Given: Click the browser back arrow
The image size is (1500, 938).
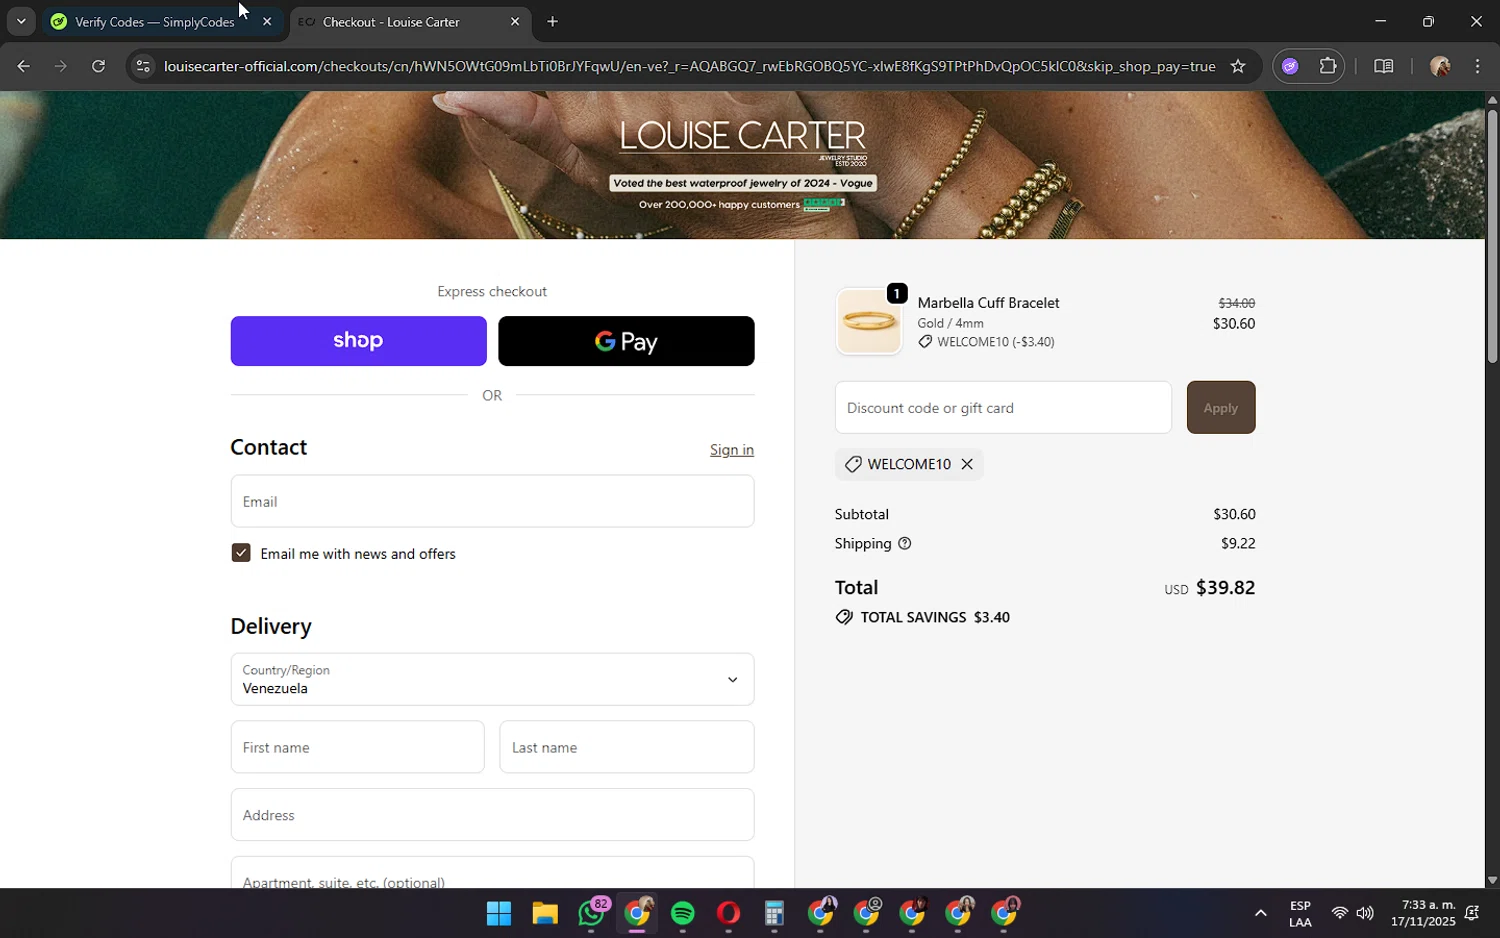Looking at the screenshot, I should [x=22, y=66].
